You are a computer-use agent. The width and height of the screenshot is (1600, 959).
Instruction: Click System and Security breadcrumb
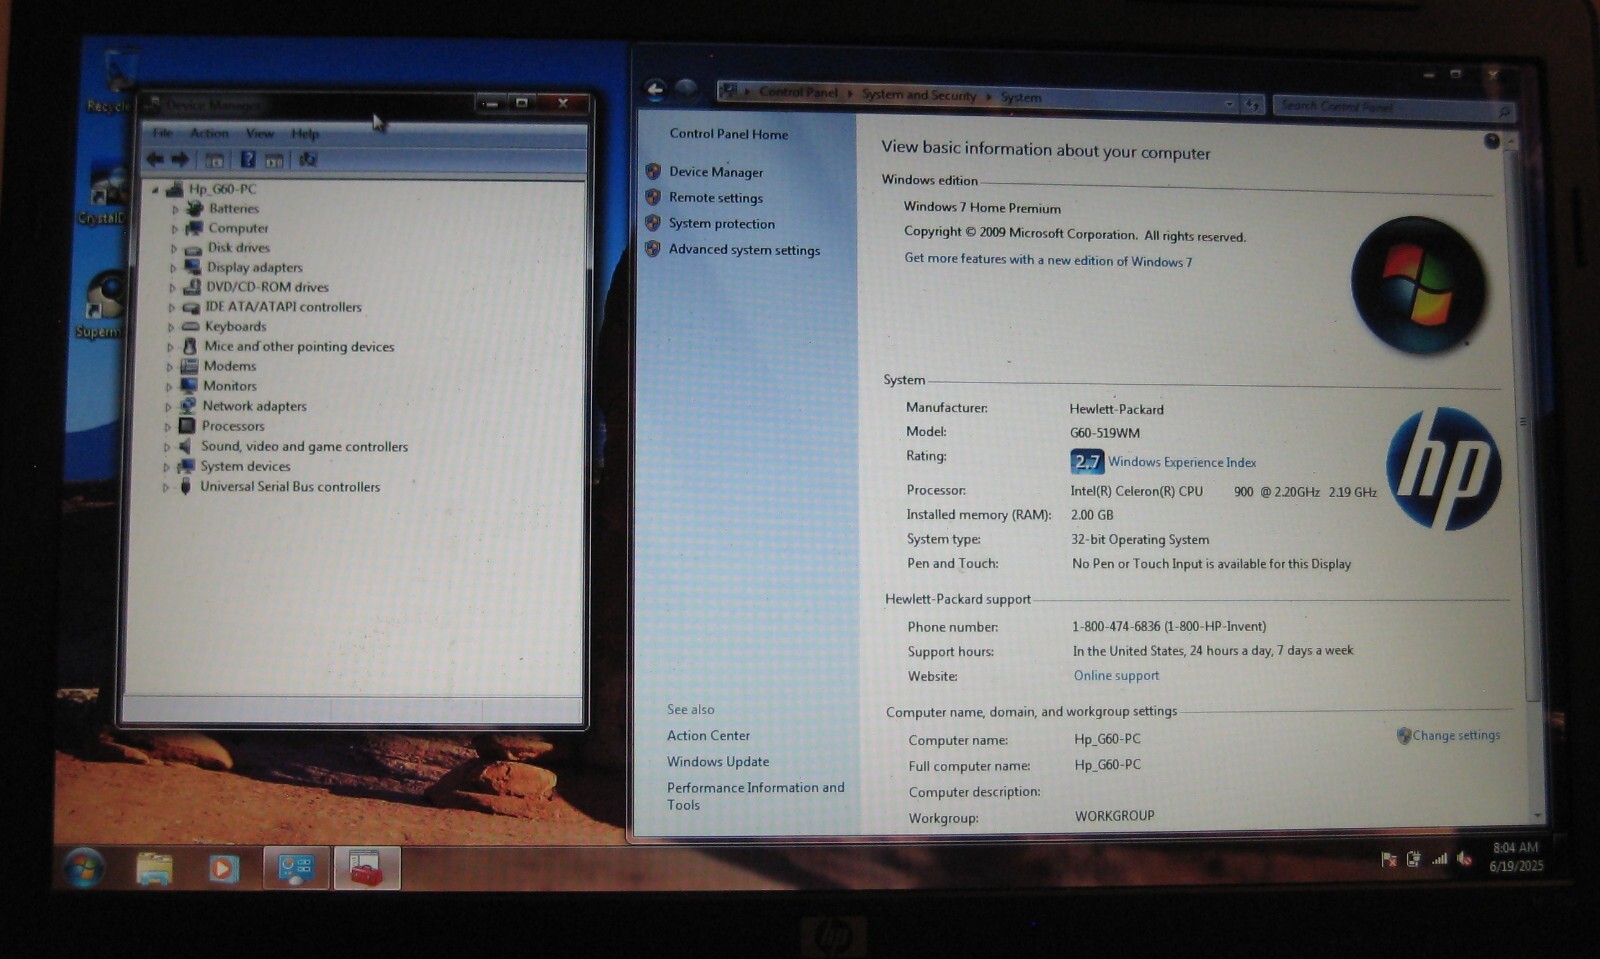pos(919,95)
